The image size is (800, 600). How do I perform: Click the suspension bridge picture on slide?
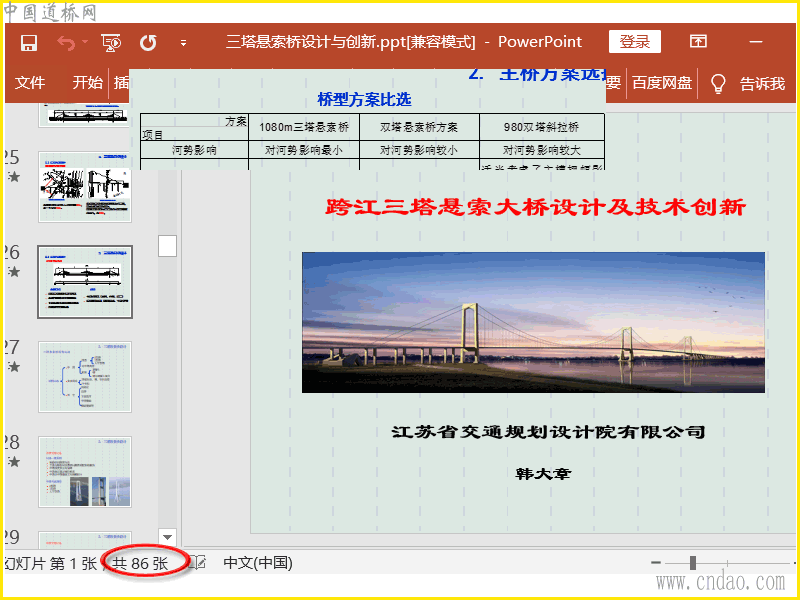[x=533, y=322]
